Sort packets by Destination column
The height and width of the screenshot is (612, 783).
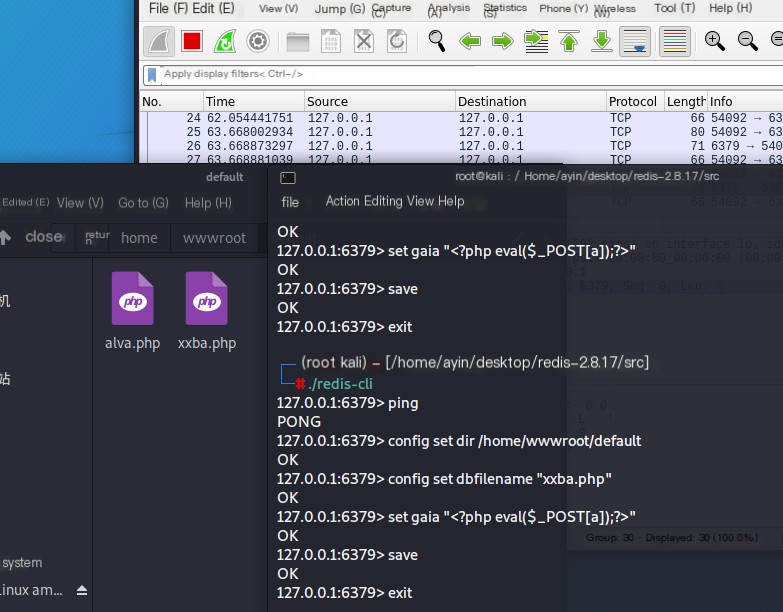point(531,101)
